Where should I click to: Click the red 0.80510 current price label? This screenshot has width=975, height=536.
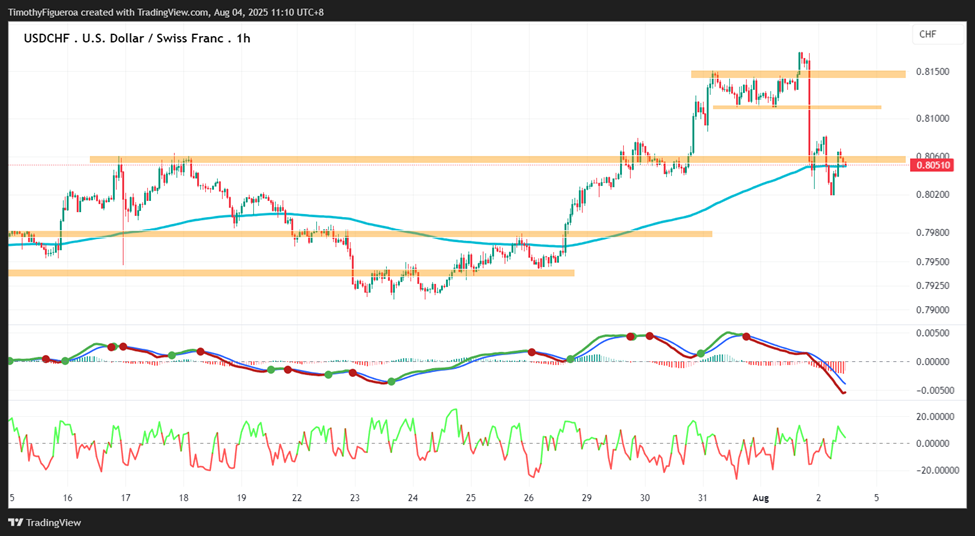point(930,165)
